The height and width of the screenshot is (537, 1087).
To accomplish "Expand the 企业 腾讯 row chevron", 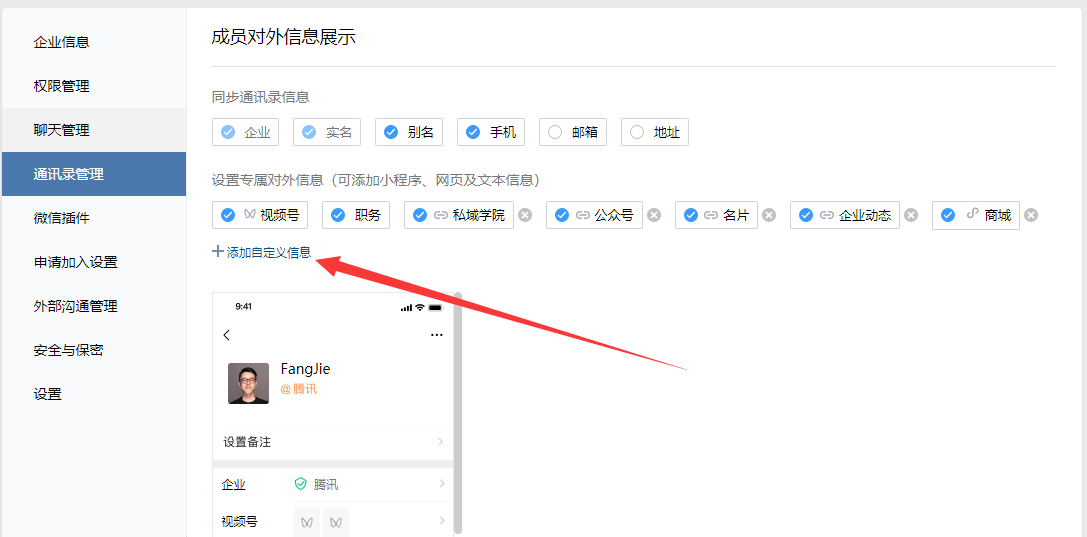I will [442, 484].
